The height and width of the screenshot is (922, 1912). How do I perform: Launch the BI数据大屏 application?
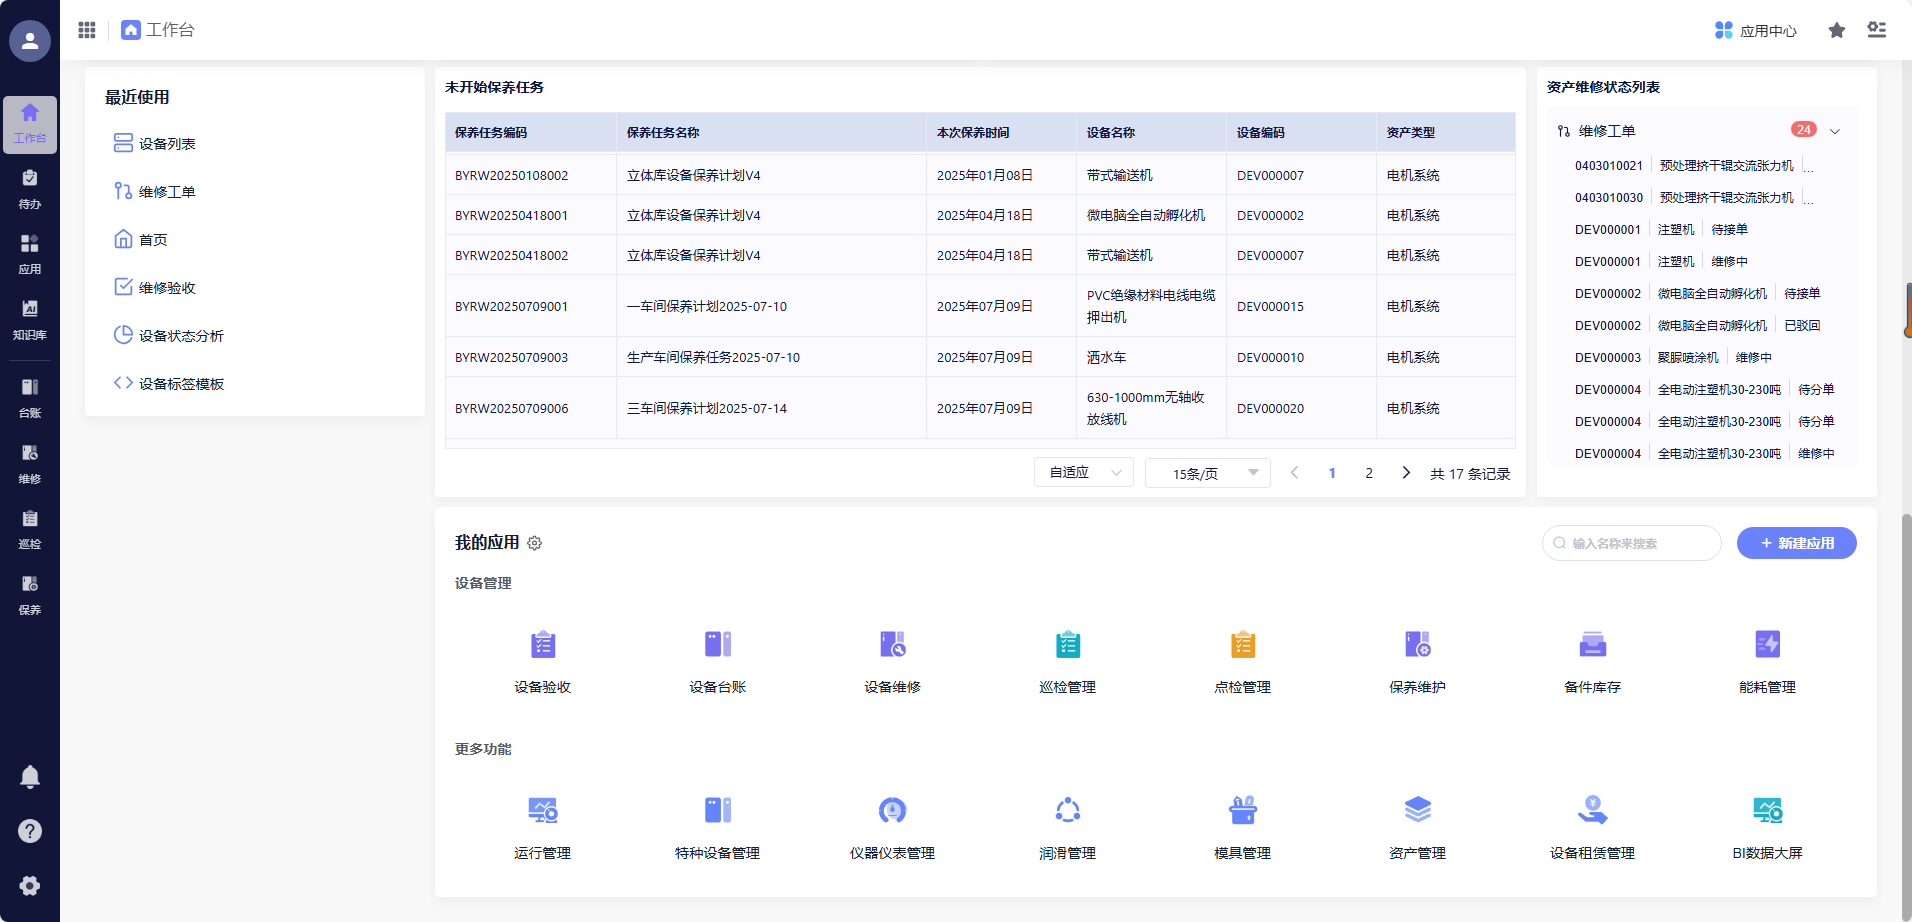pyautogui.click(x=1767, y=811)
